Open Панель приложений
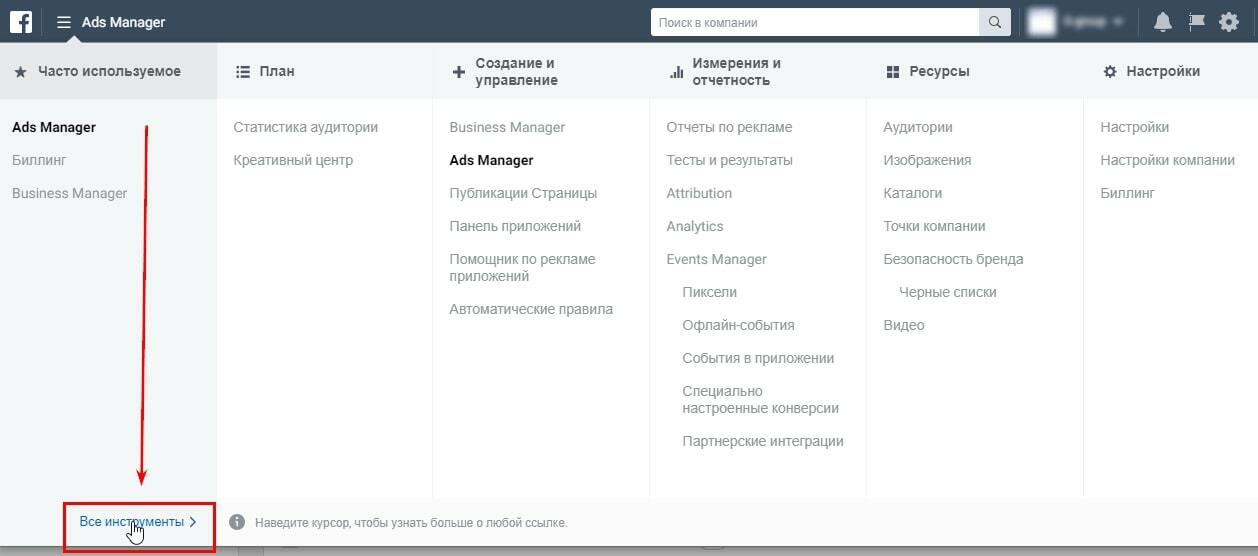1258x556 pixels. (515, 226)
